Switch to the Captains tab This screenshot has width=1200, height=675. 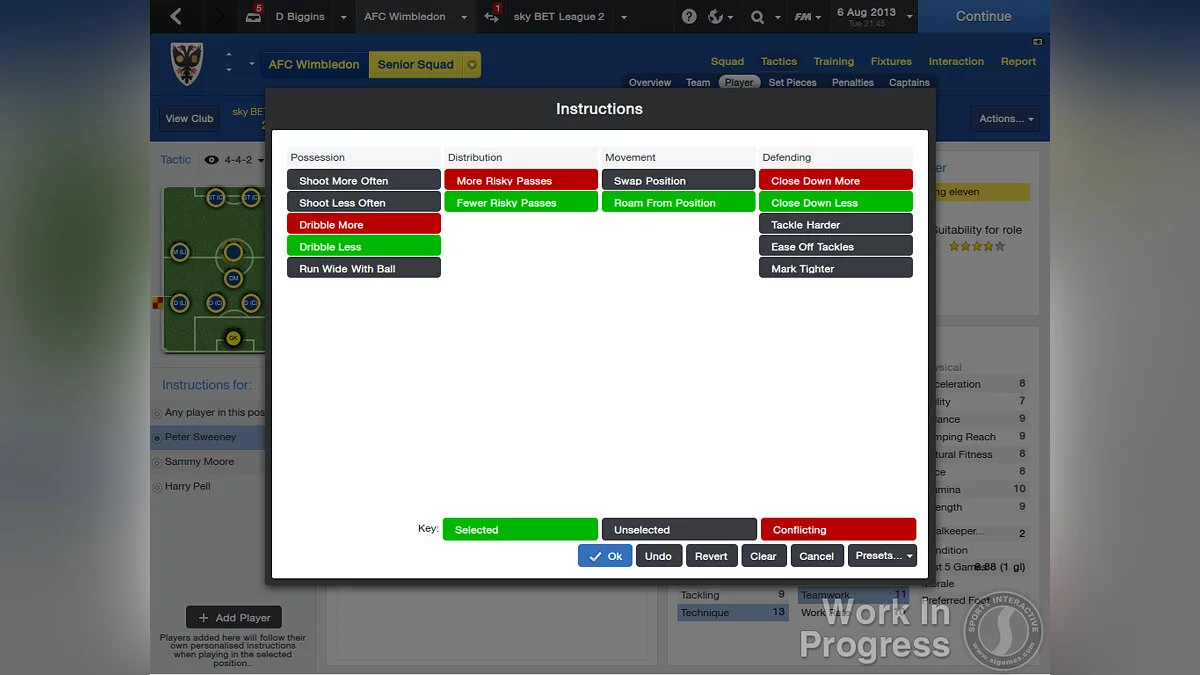tap(909, 83)
